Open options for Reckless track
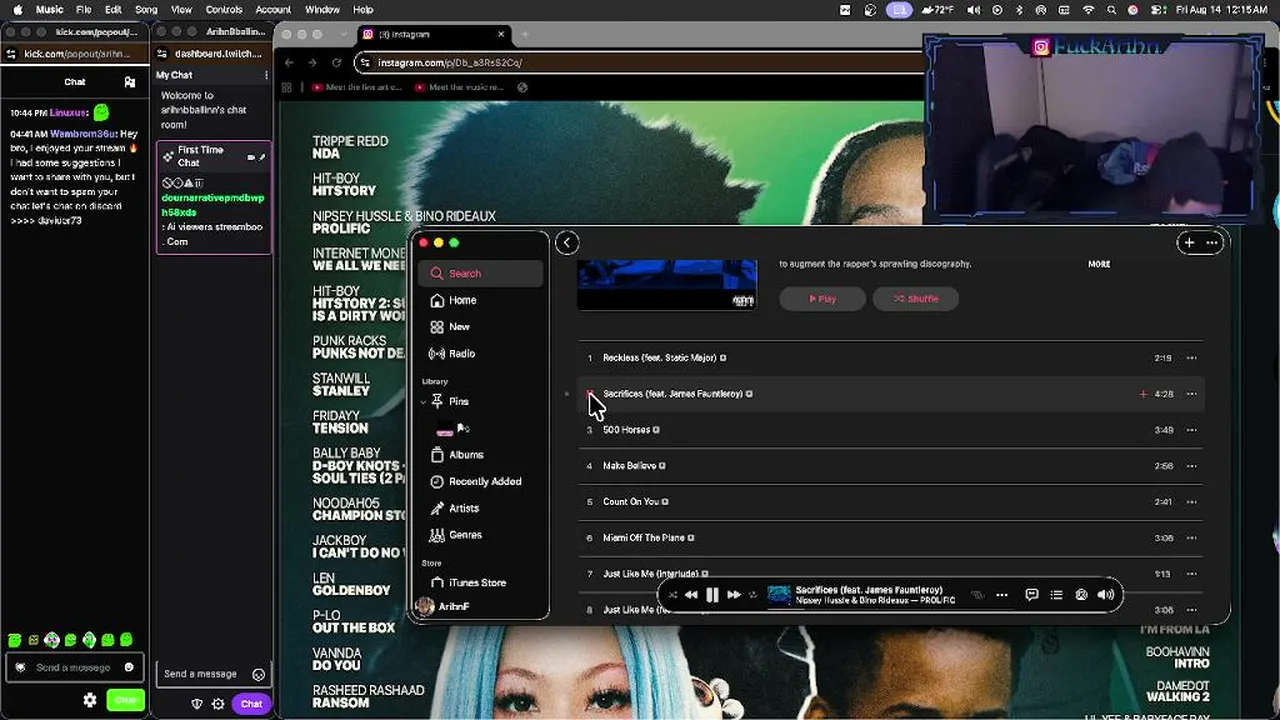Image resolution: width=1280 pixels, height=720 pixels. point(1191,358)
